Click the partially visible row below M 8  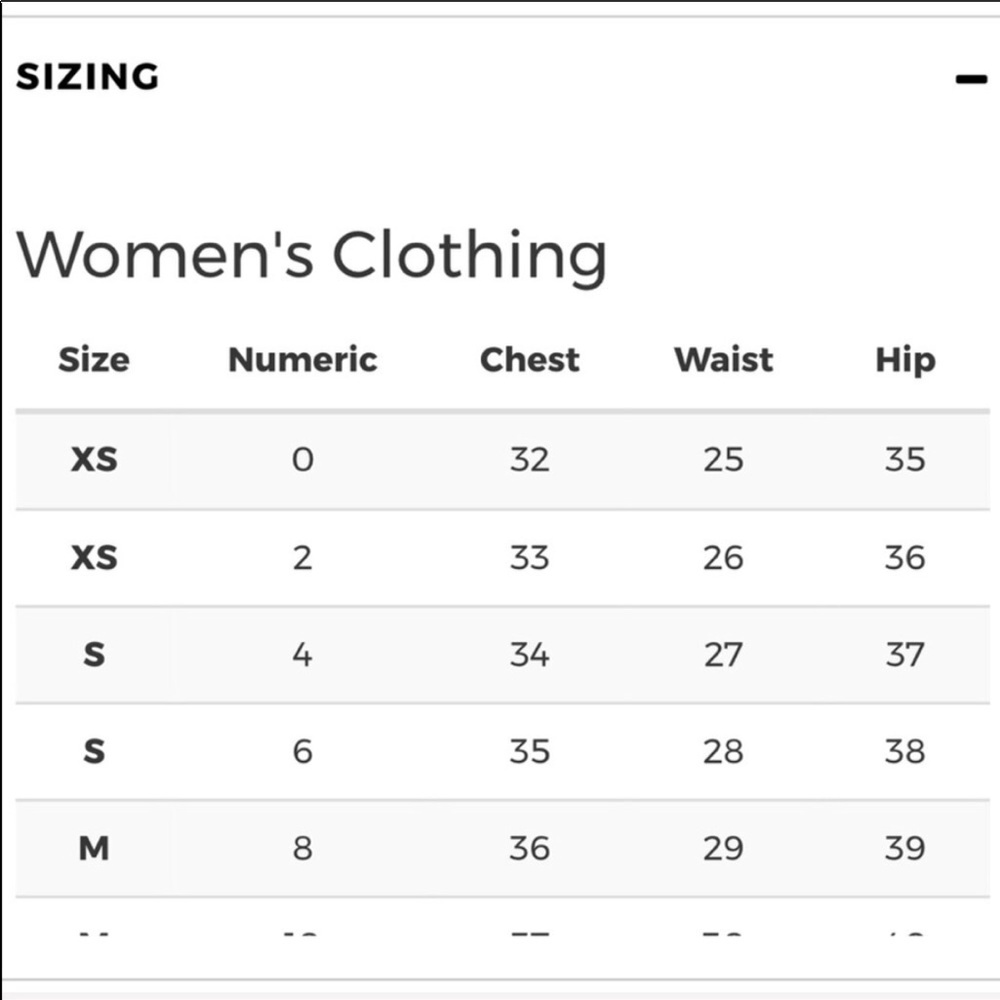(503, 918)
